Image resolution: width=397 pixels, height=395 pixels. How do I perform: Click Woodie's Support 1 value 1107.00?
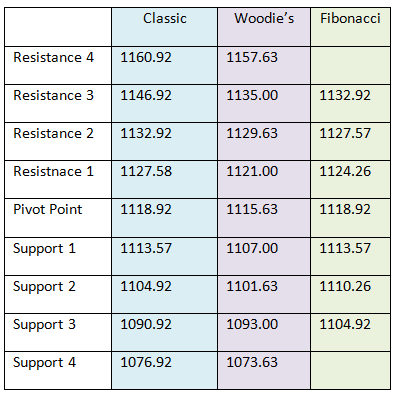pyautogui.click(x=252, y=248)
